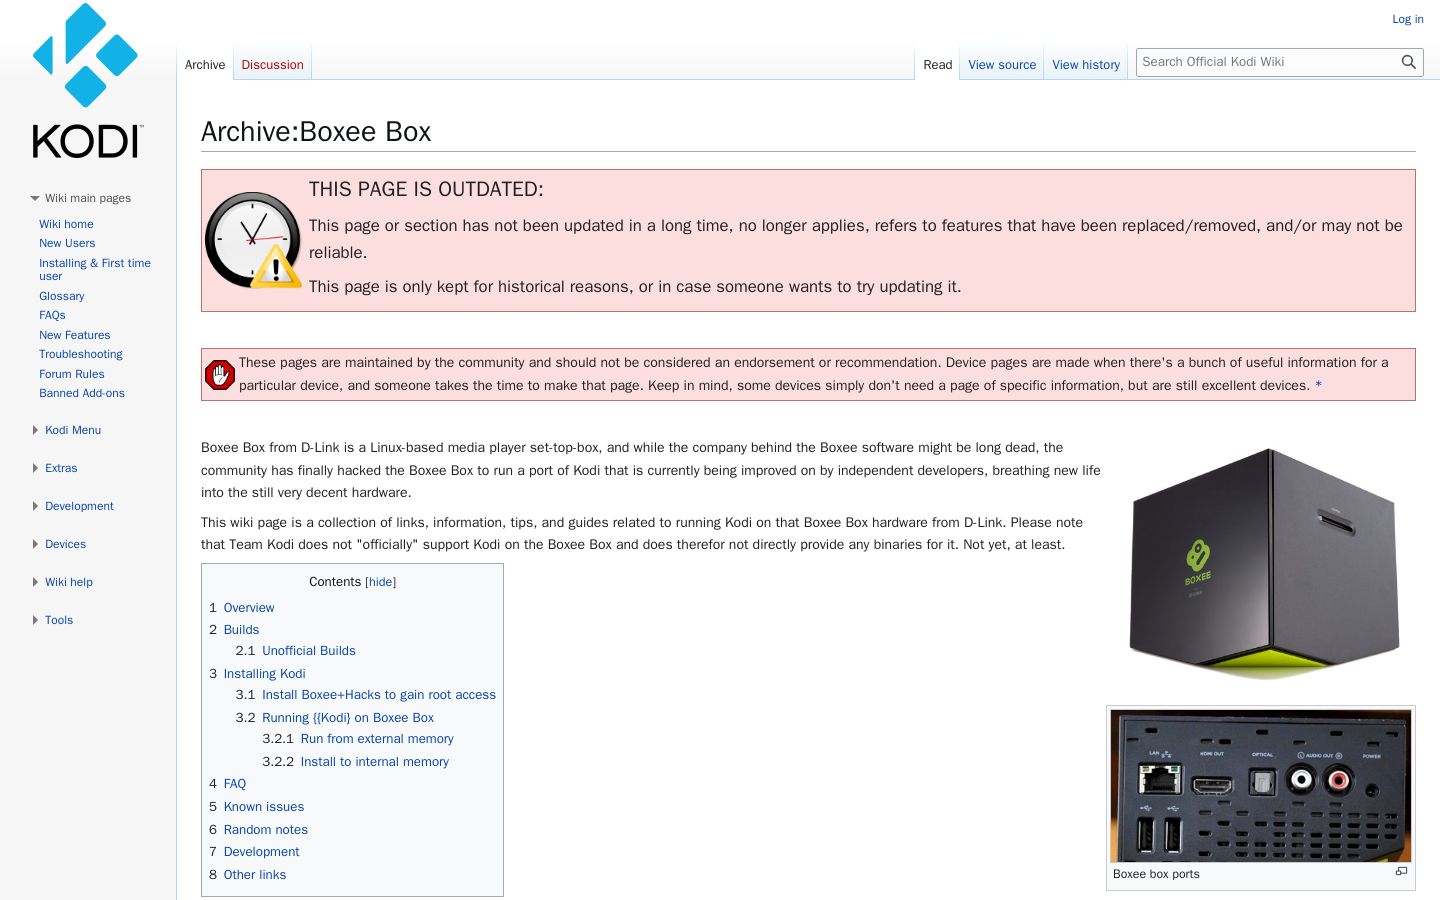The image size is (1440, 900).
Task: Jump to Development contents entry
Action: pos(262,852)
